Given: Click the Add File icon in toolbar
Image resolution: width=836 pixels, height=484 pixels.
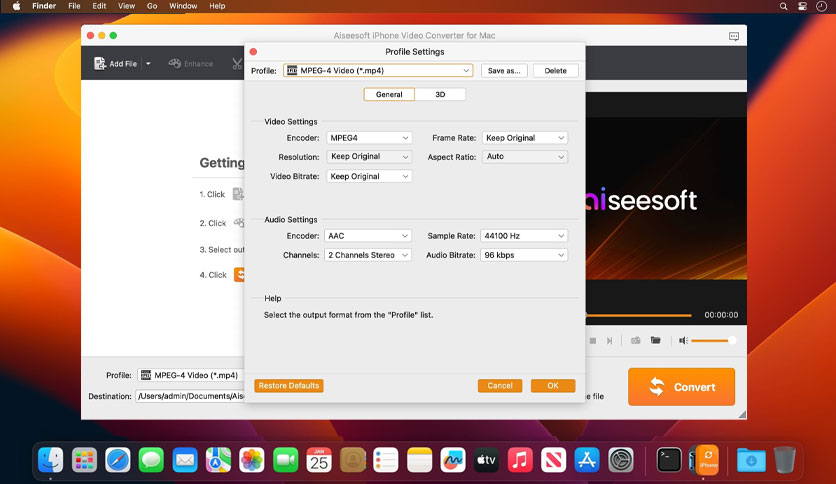Looking at the screenshot, I should coord(100,63).
